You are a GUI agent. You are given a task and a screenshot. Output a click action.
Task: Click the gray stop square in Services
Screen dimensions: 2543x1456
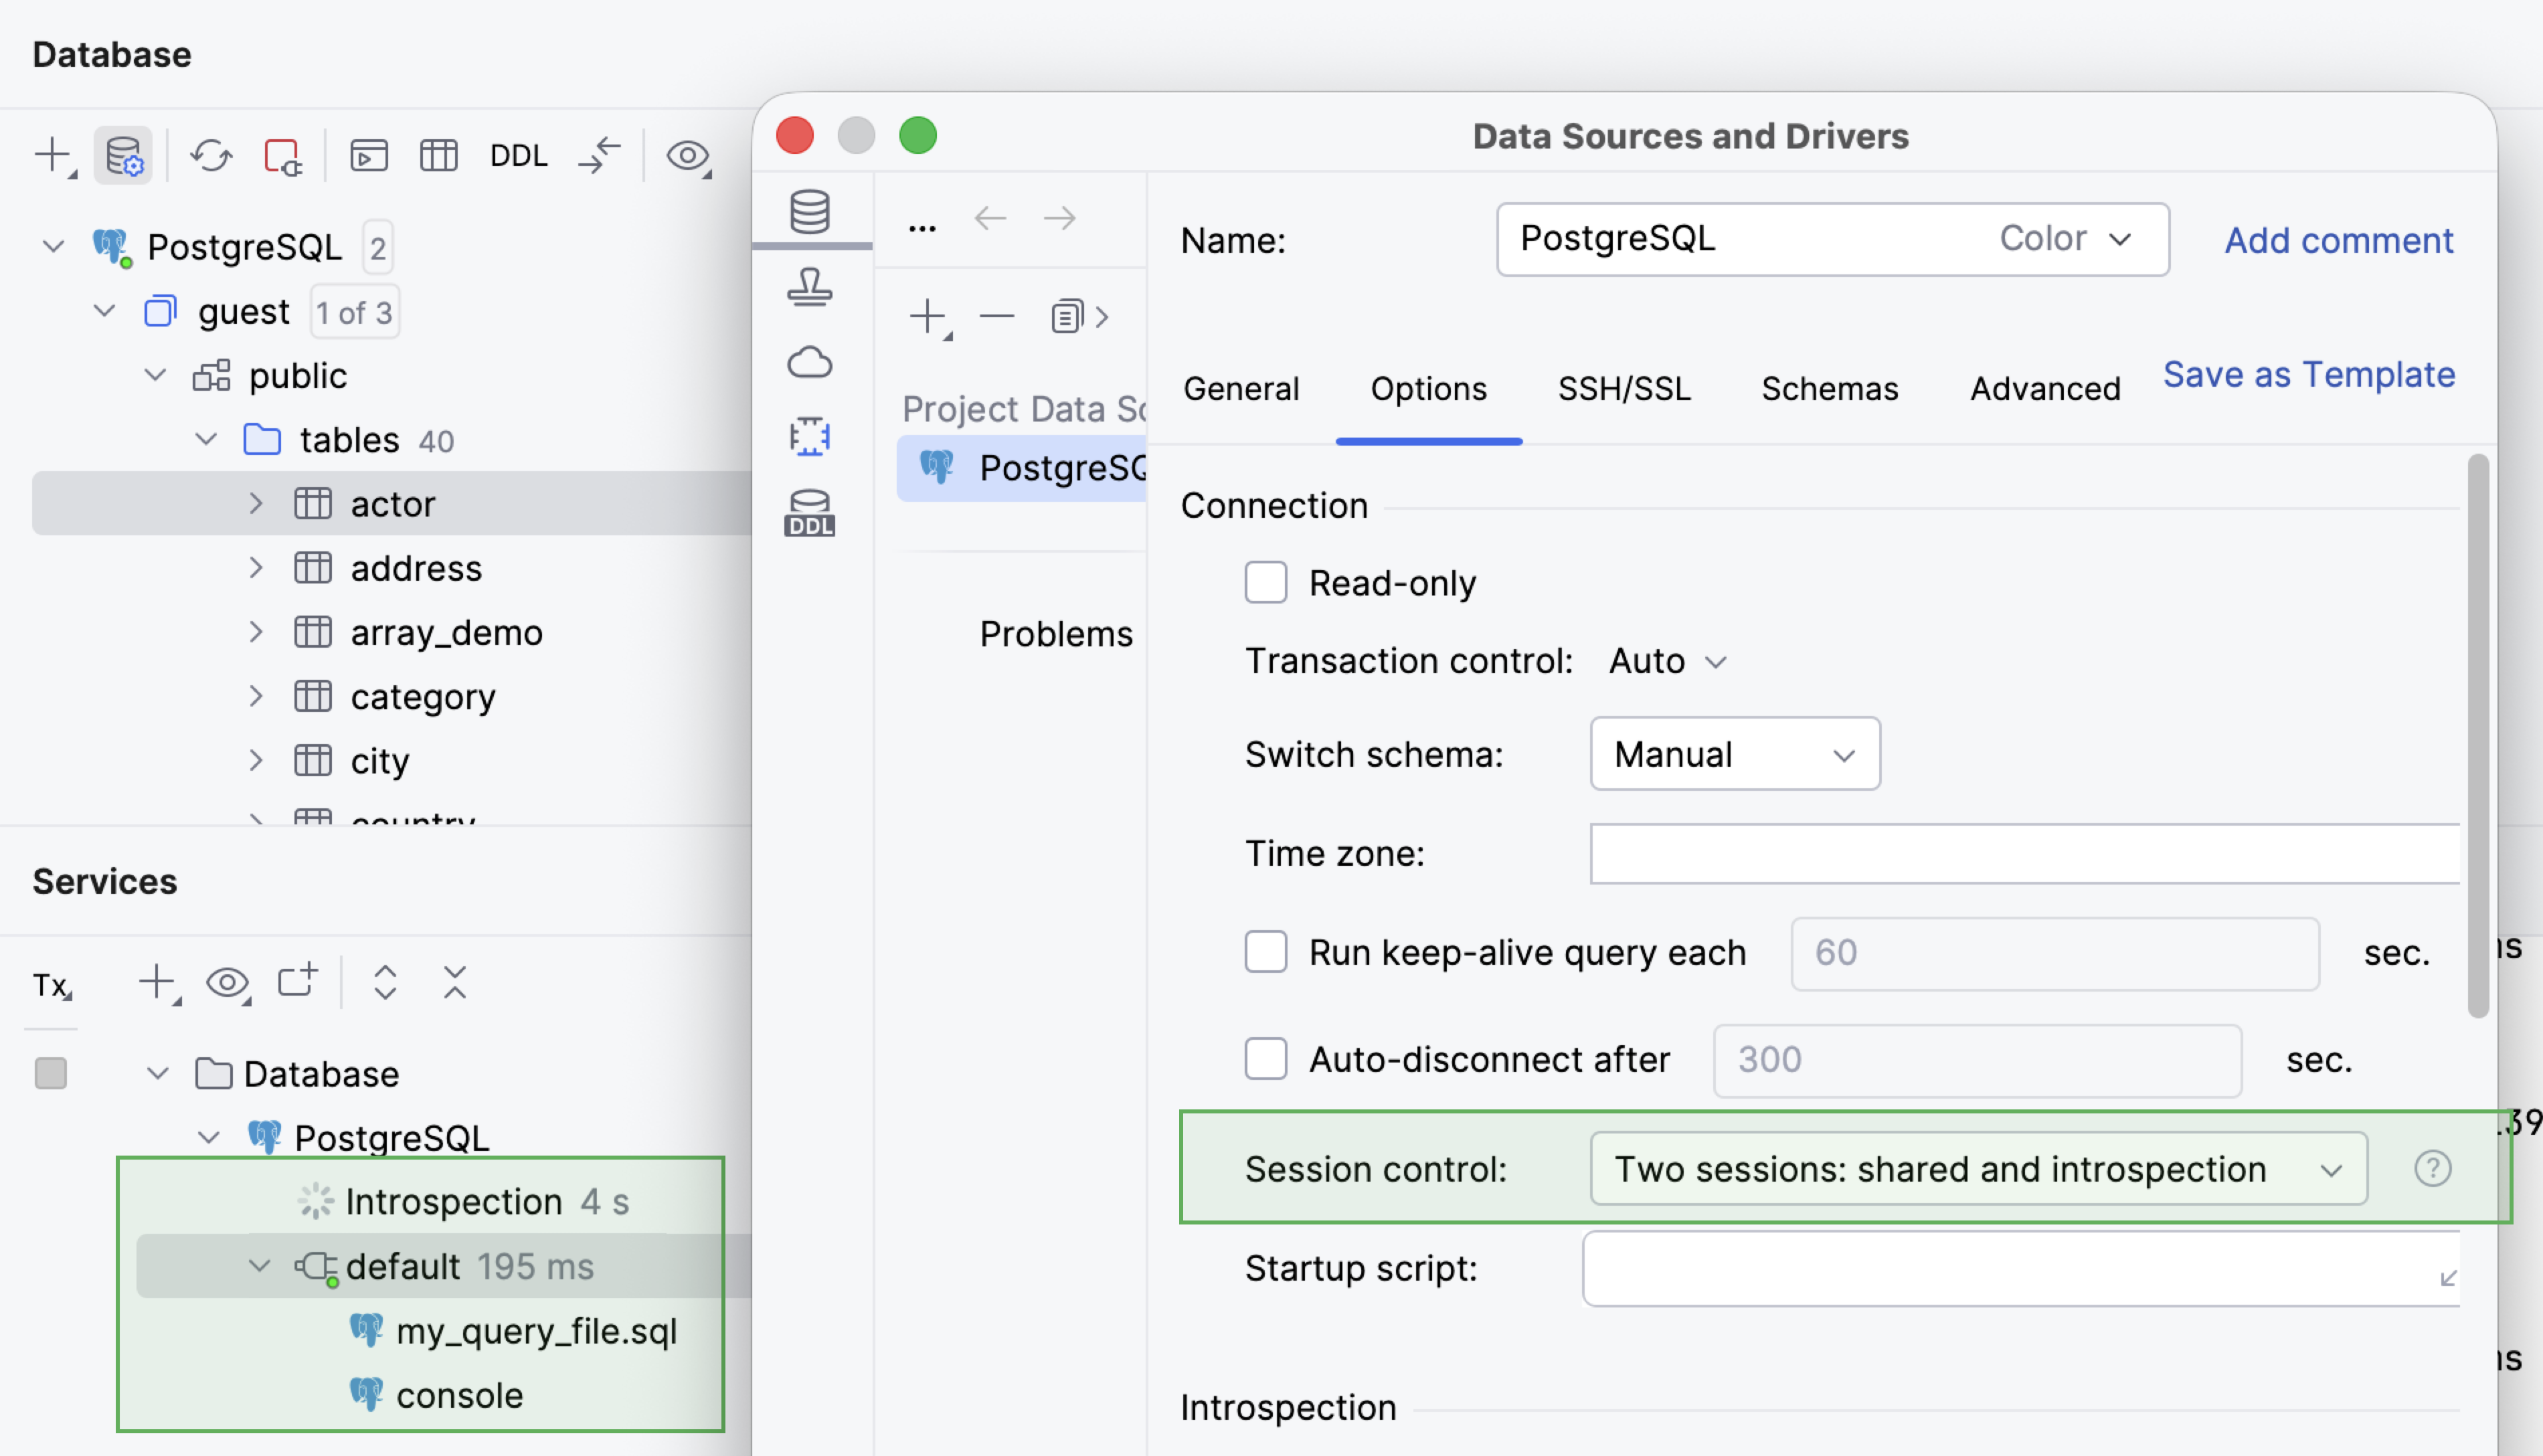click(51, 1074)
